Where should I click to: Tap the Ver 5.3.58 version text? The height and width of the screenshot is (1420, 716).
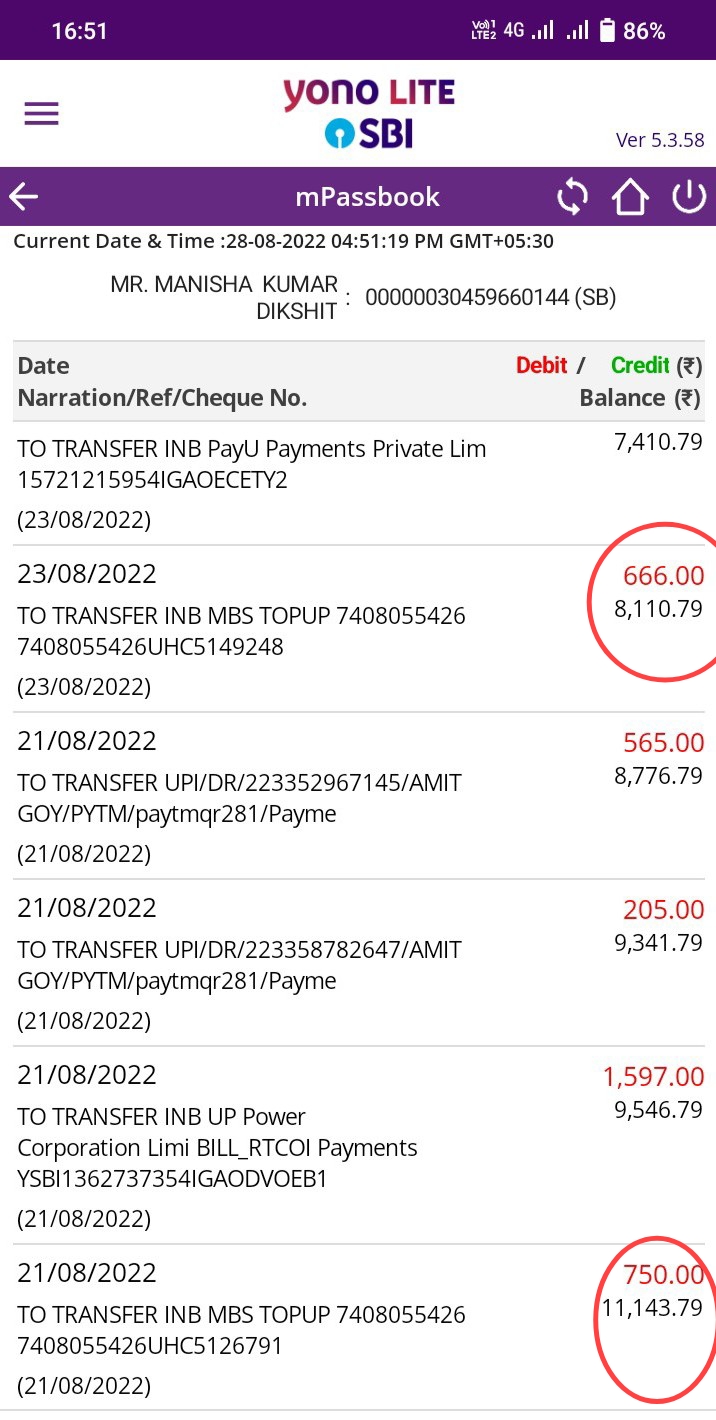[x=660, y=140]
